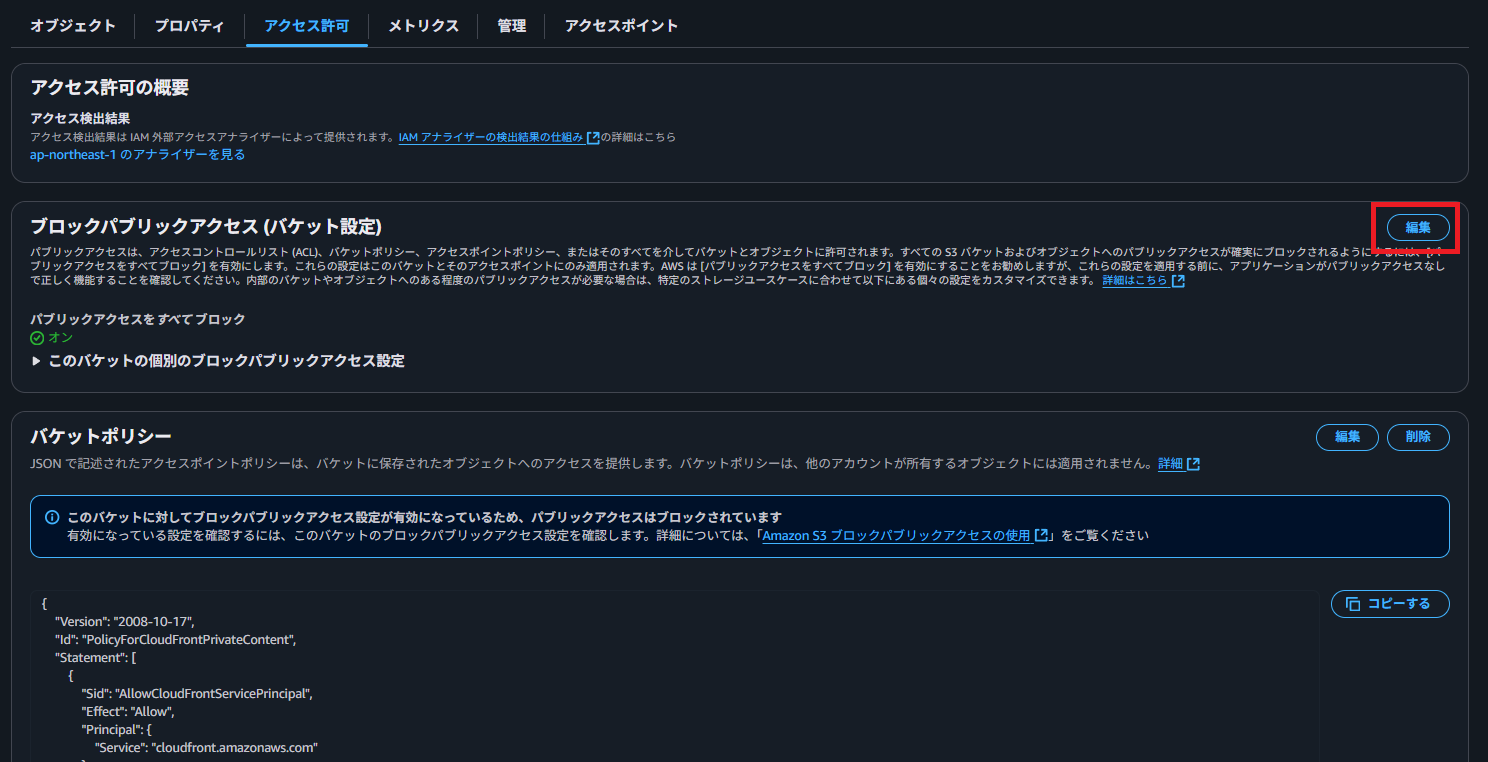Click 編集 in the バケットポリシー section
This screenshot has width=1488, height=762.
tap(1347, 437)
